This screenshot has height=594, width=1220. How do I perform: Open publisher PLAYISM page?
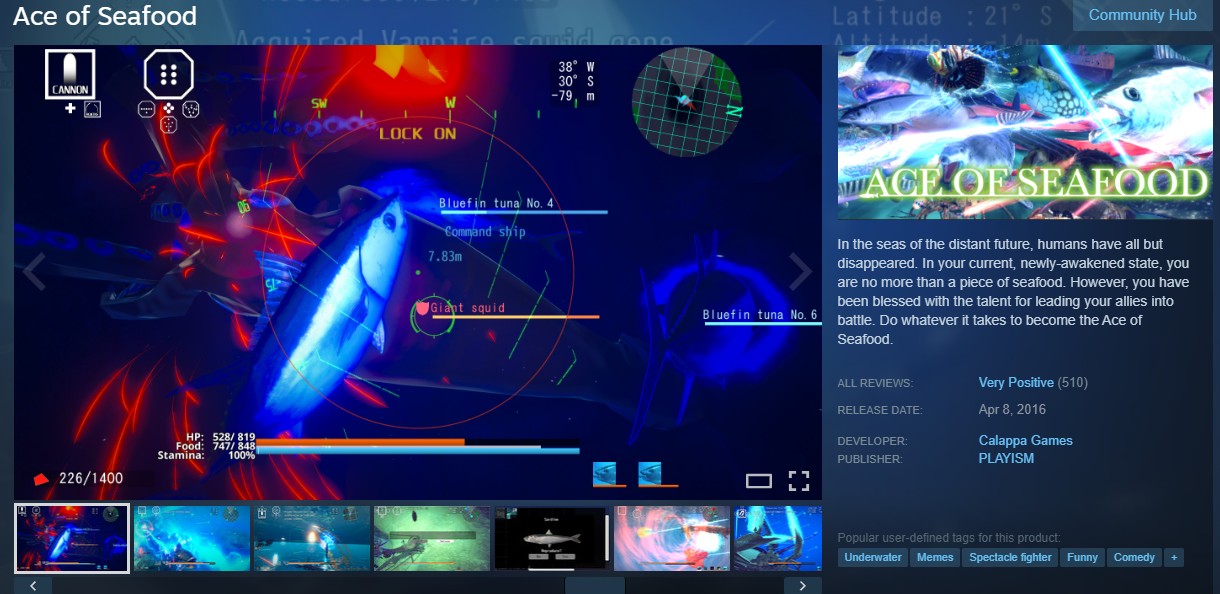(x=1006, y=459)
